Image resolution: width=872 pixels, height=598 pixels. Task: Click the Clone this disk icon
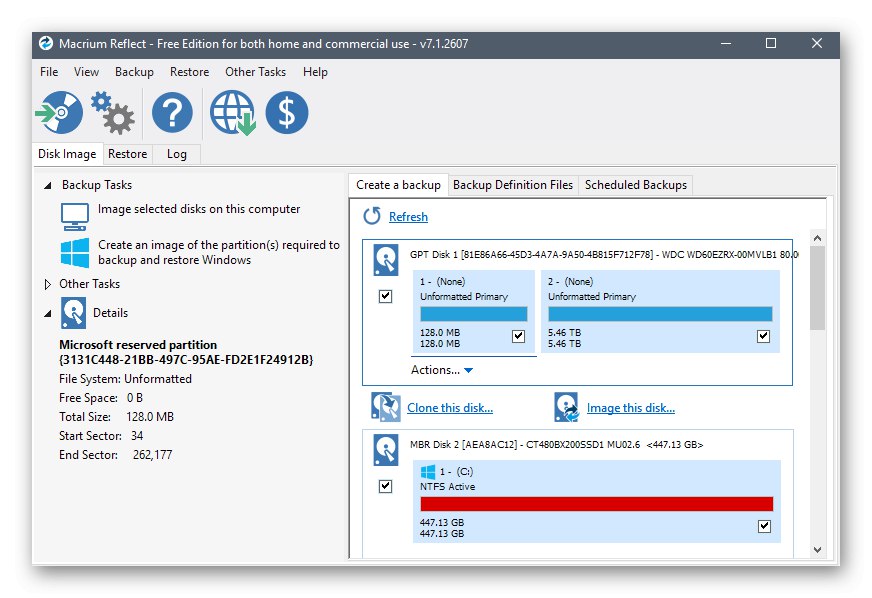pyautogui.click(x=386, y=407)
